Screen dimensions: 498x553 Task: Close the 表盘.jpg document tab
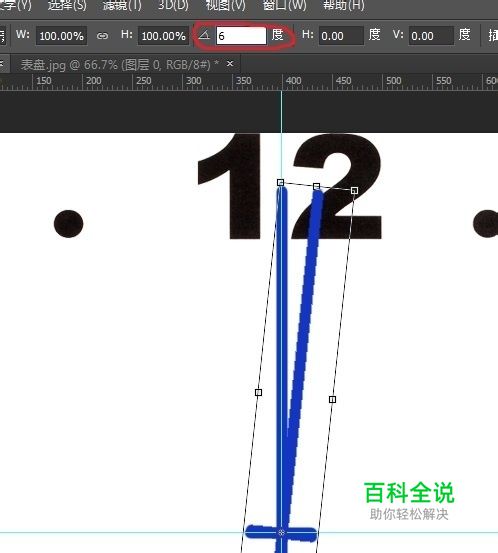click(230, 64)
